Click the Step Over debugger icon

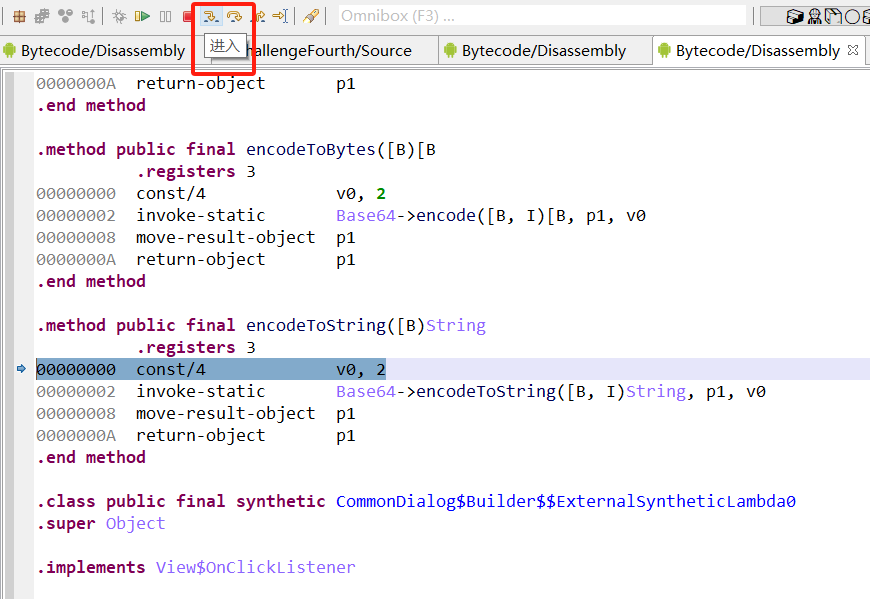(x=234, y=16)
